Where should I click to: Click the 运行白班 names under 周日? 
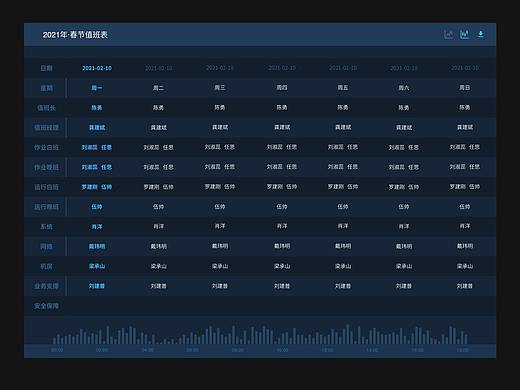(x=465, y=187)
